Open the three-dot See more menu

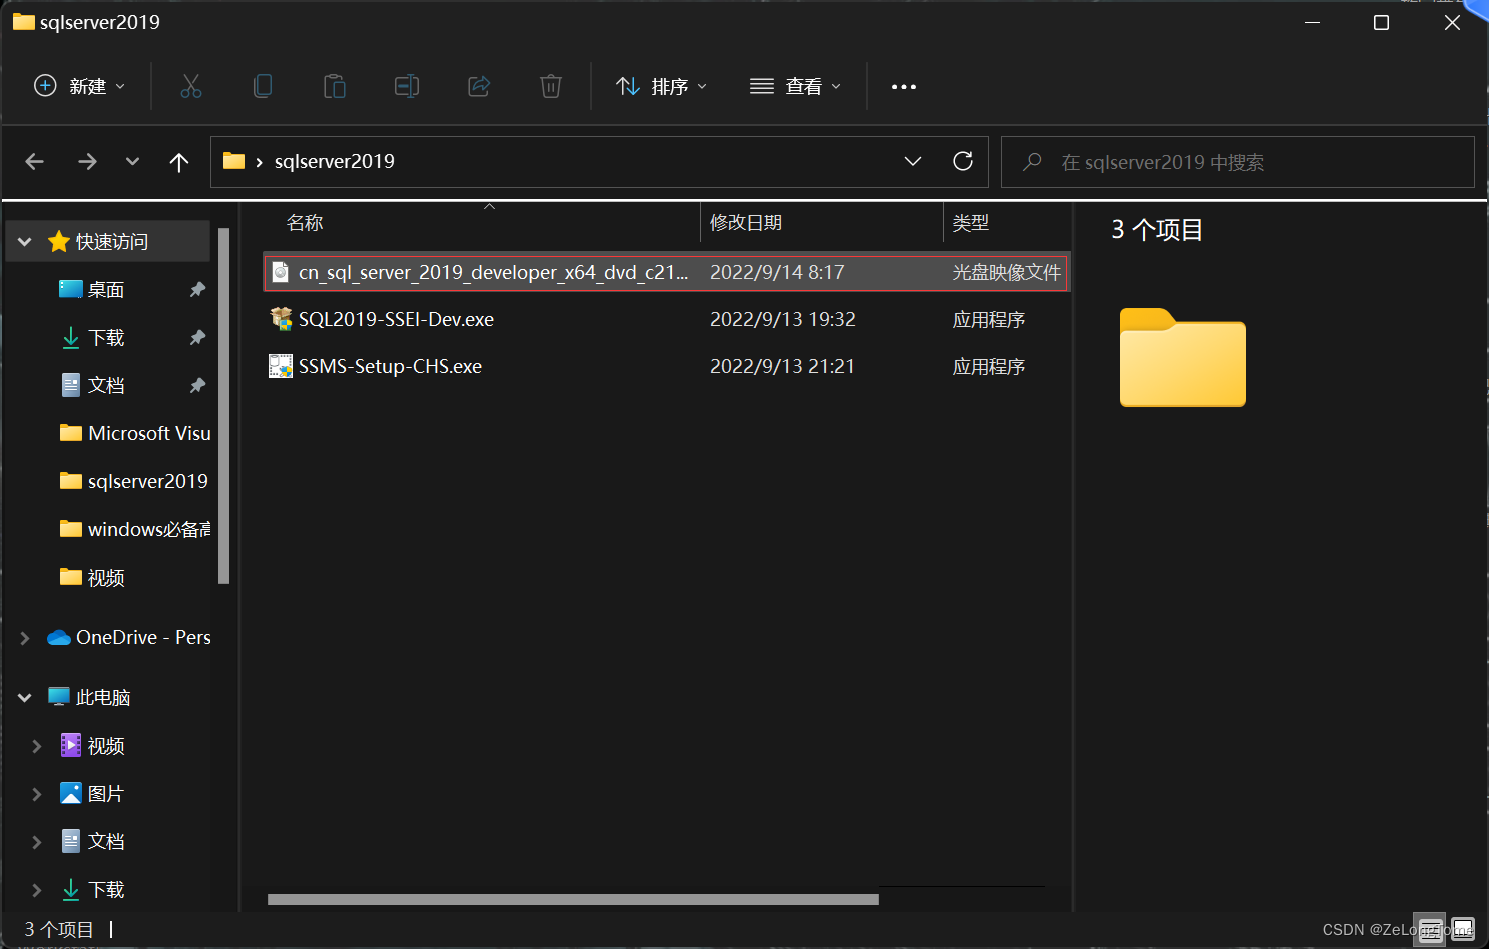(x=904, y=87)
